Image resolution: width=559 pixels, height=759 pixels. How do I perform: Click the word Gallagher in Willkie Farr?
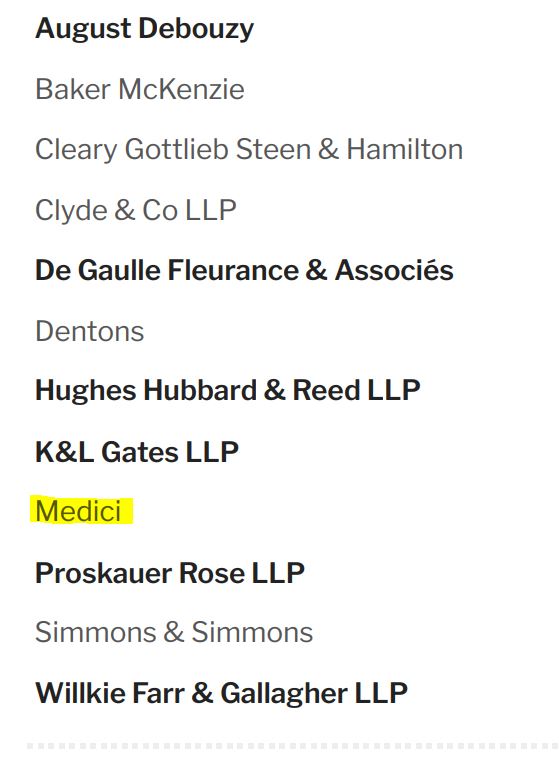284,694
